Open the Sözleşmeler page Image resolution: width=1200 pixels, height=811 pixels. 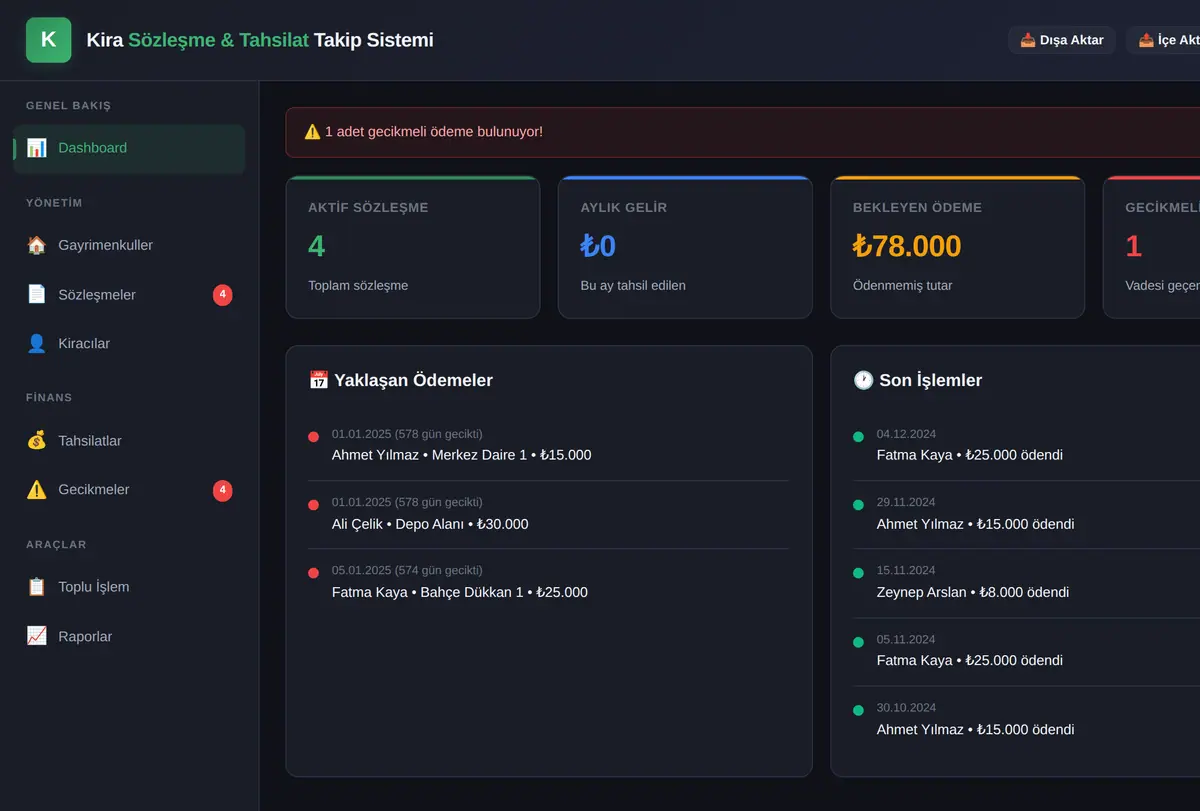pos(129,294)
